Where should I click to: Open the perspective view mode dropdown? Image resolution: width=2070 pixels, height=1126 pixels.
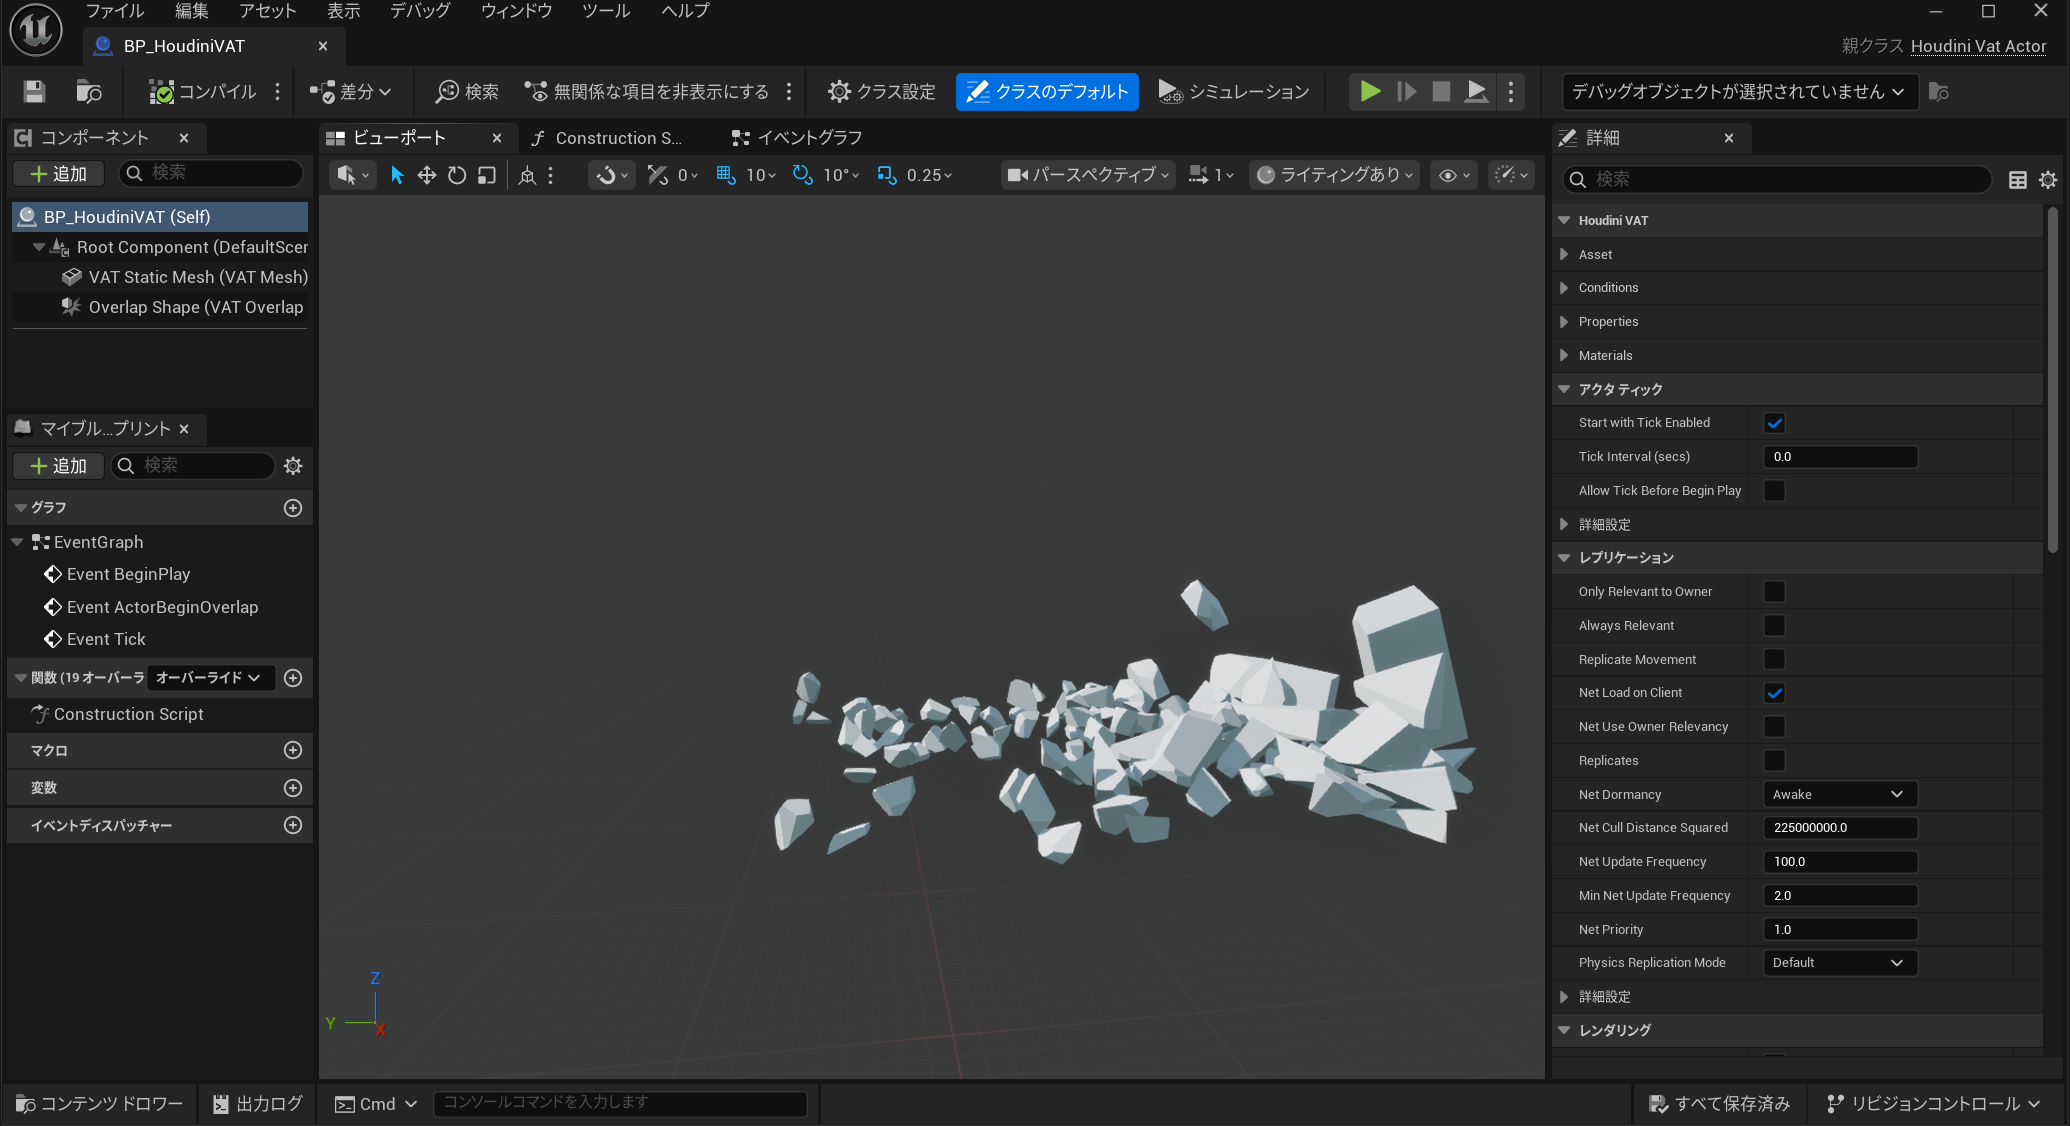[1089, 175]
